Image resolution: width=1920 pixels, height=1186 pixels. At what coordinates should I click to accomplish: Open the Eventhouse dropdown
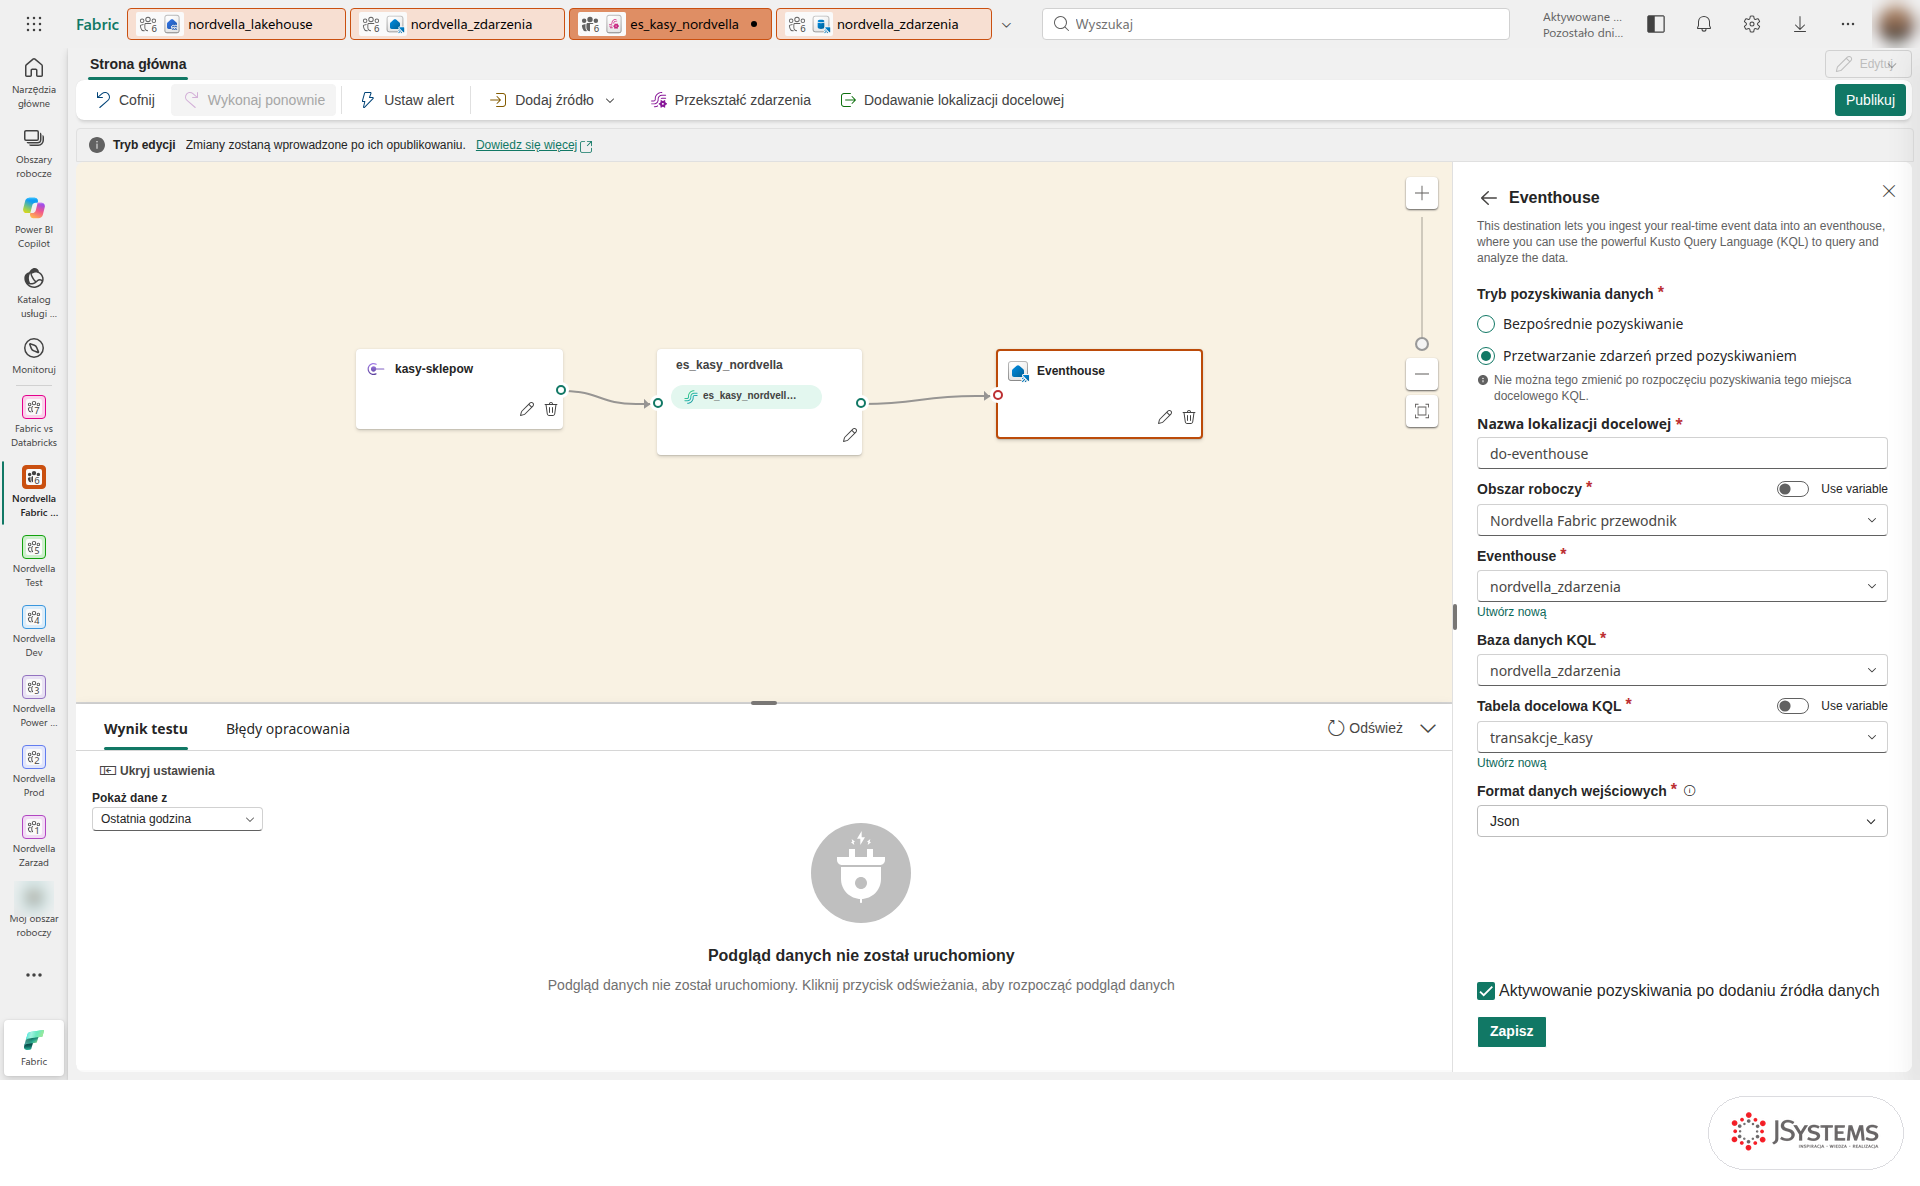(x=1682, y=587)
